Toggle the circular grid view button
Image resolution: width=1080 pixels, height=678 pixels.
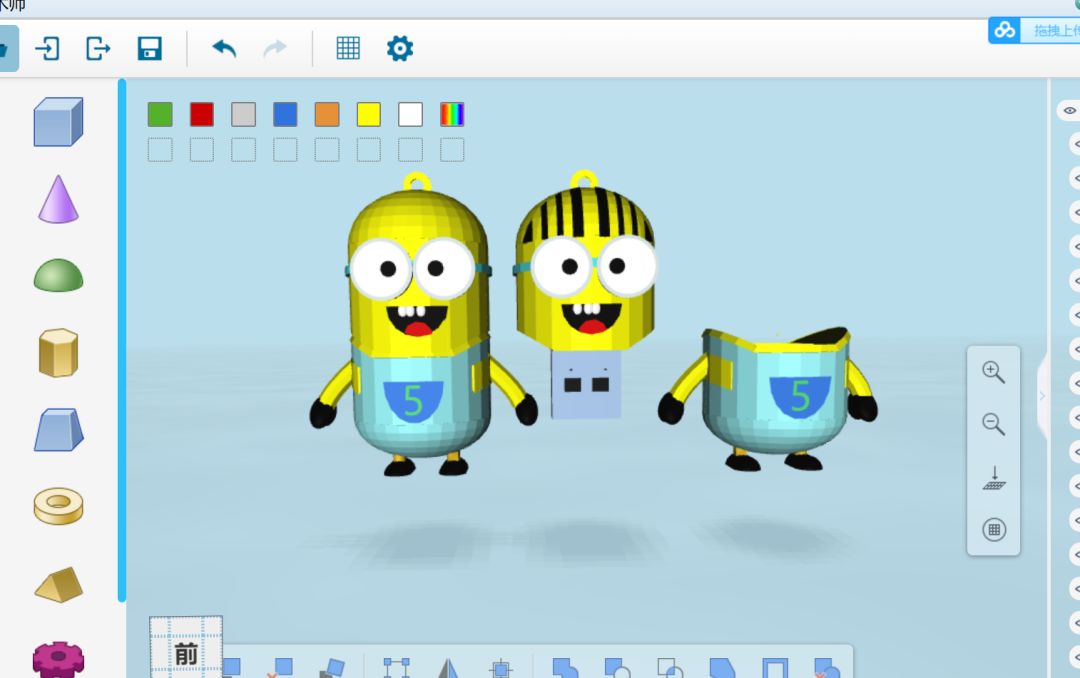994,530
